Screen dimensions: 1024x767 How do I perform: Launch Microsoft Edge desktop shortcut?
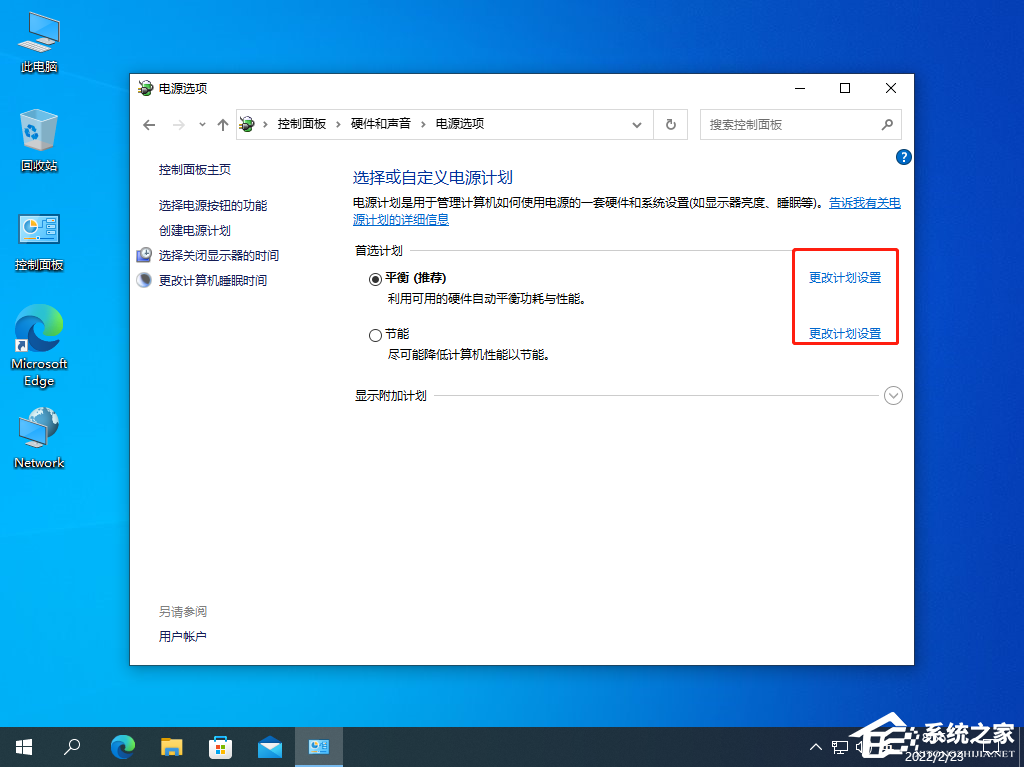point(39,346)
